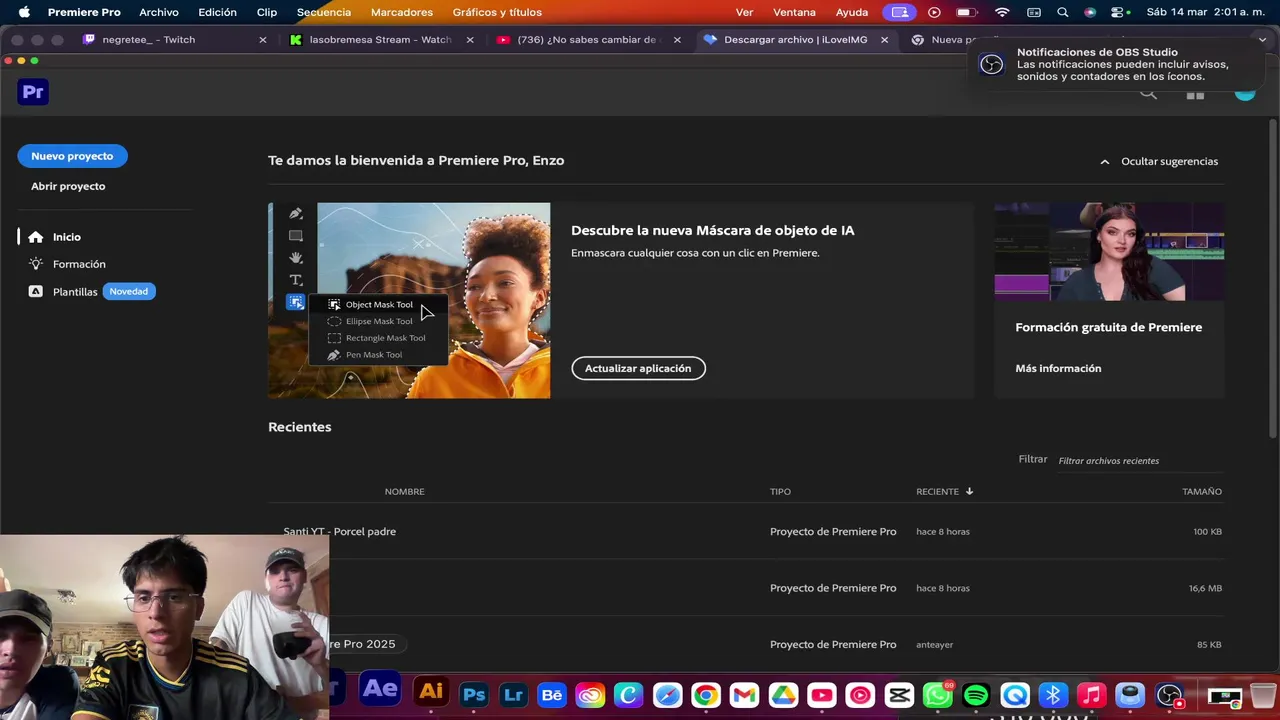Open OBS Studio from the dock
Screen dimensions: 1280x720
1169,694
